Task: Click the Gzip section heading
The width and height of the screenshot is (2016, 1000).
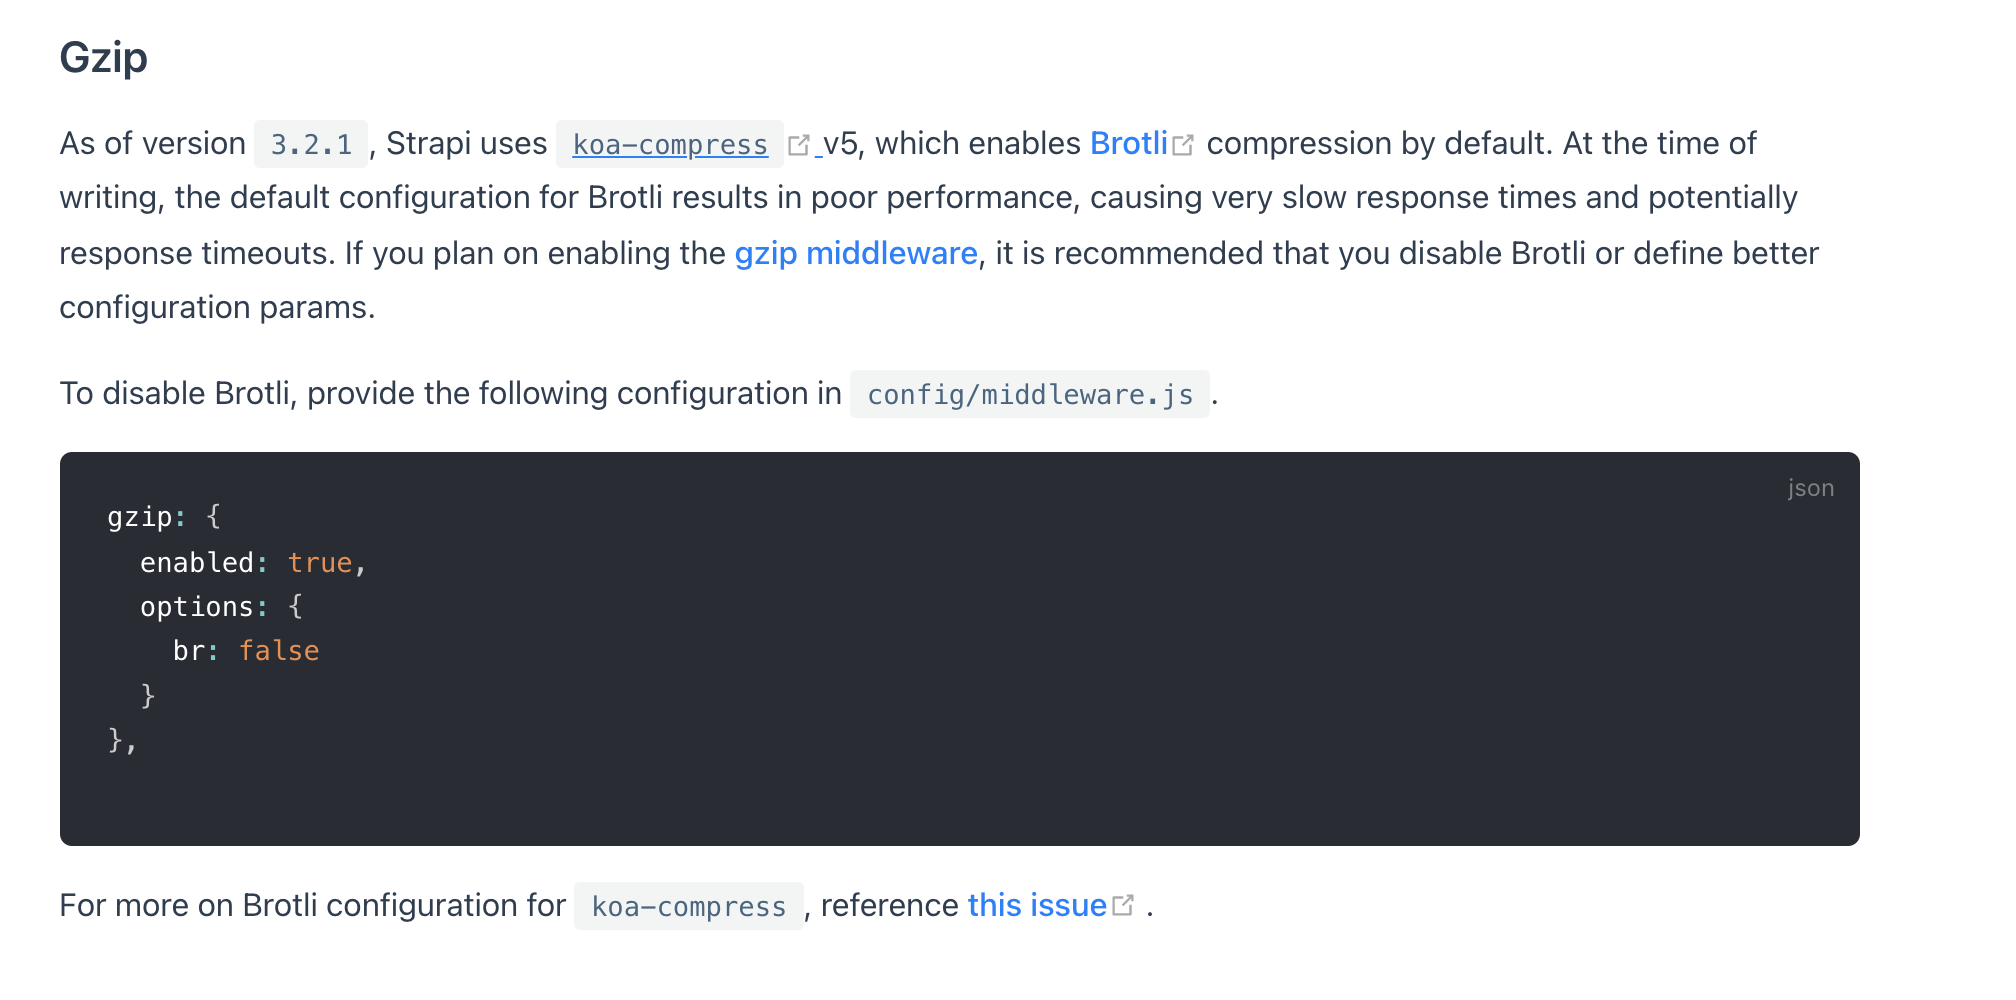Action: [103, 57]
